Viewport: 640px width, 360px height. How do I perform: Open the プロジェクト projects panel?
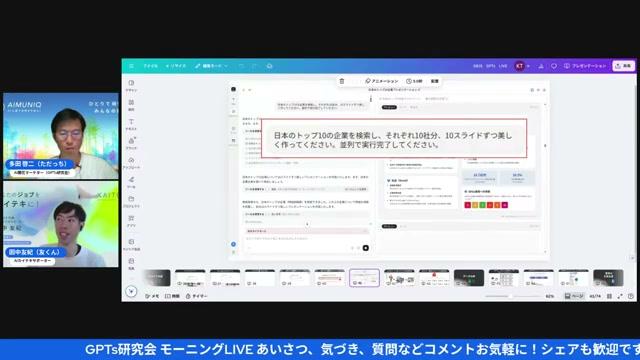point(131,202)
